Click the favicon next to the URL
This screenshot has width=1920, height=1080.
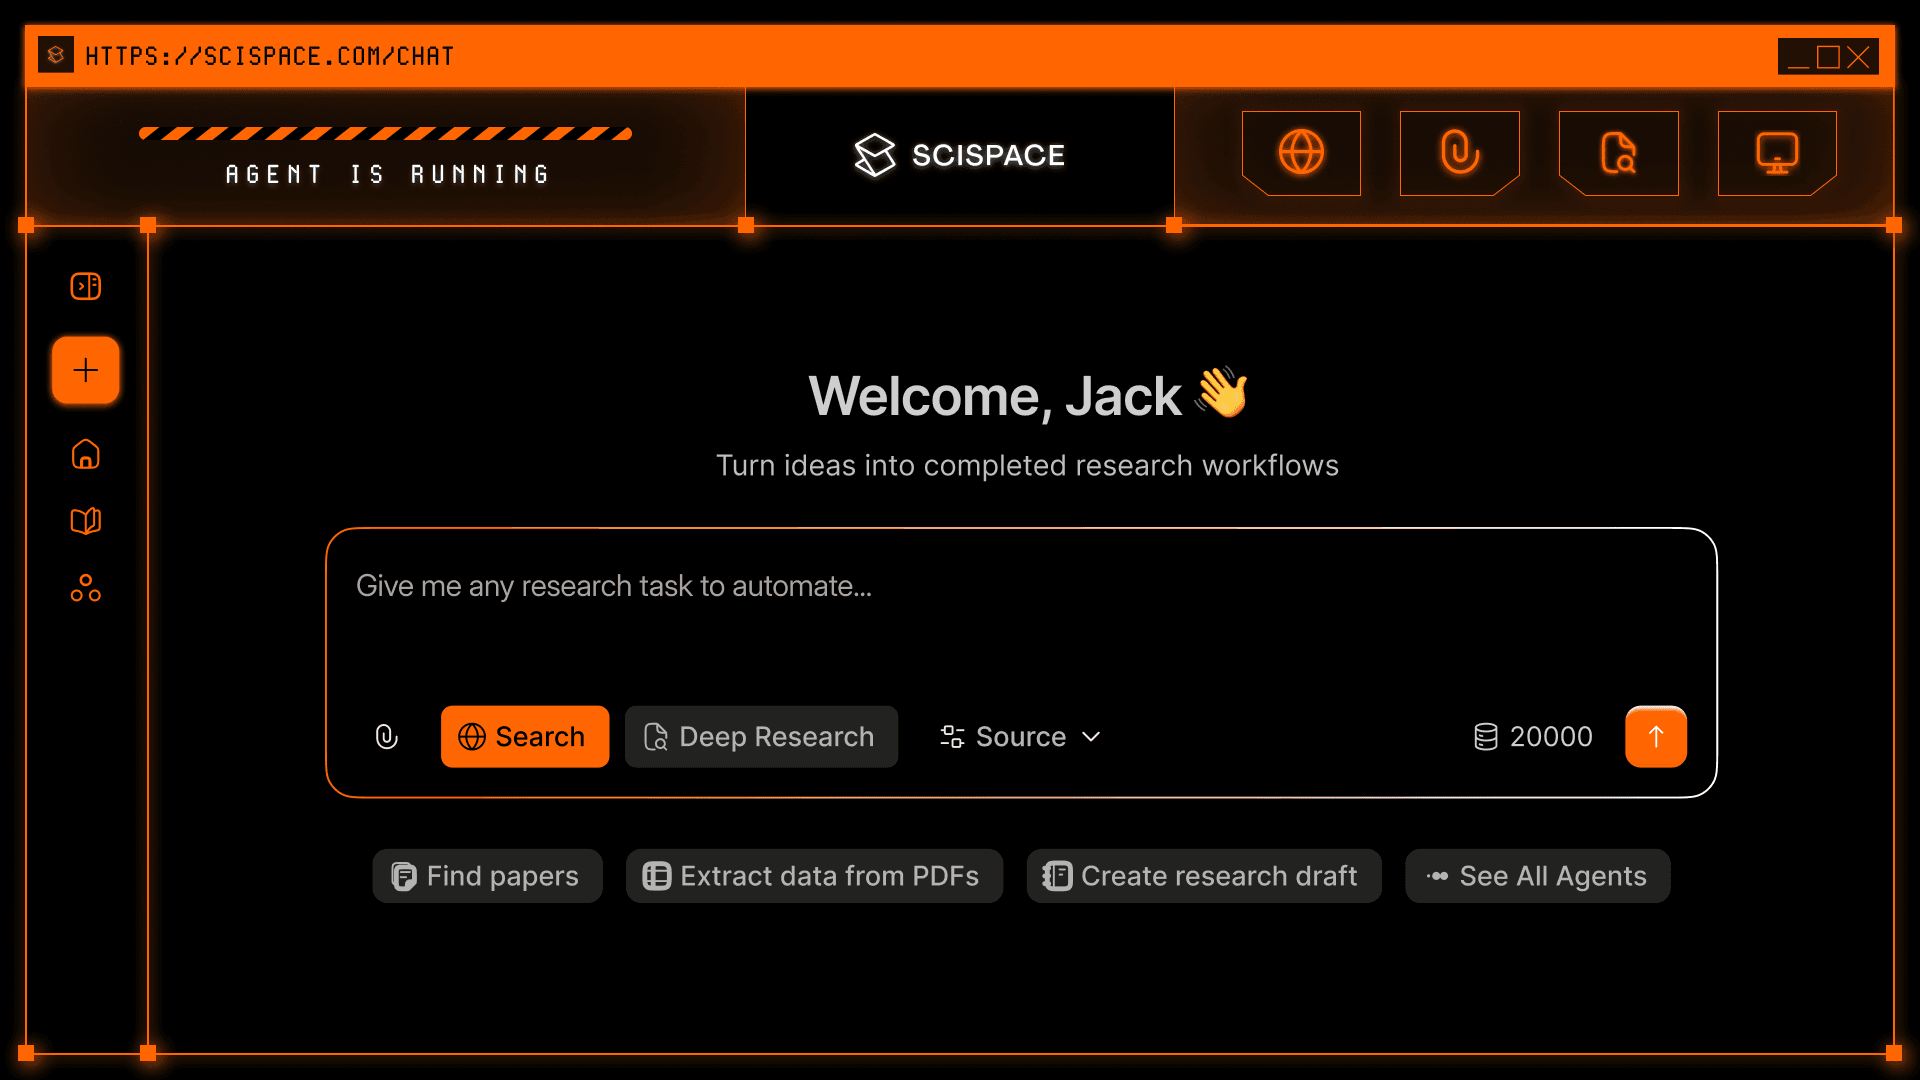point(56,55)
